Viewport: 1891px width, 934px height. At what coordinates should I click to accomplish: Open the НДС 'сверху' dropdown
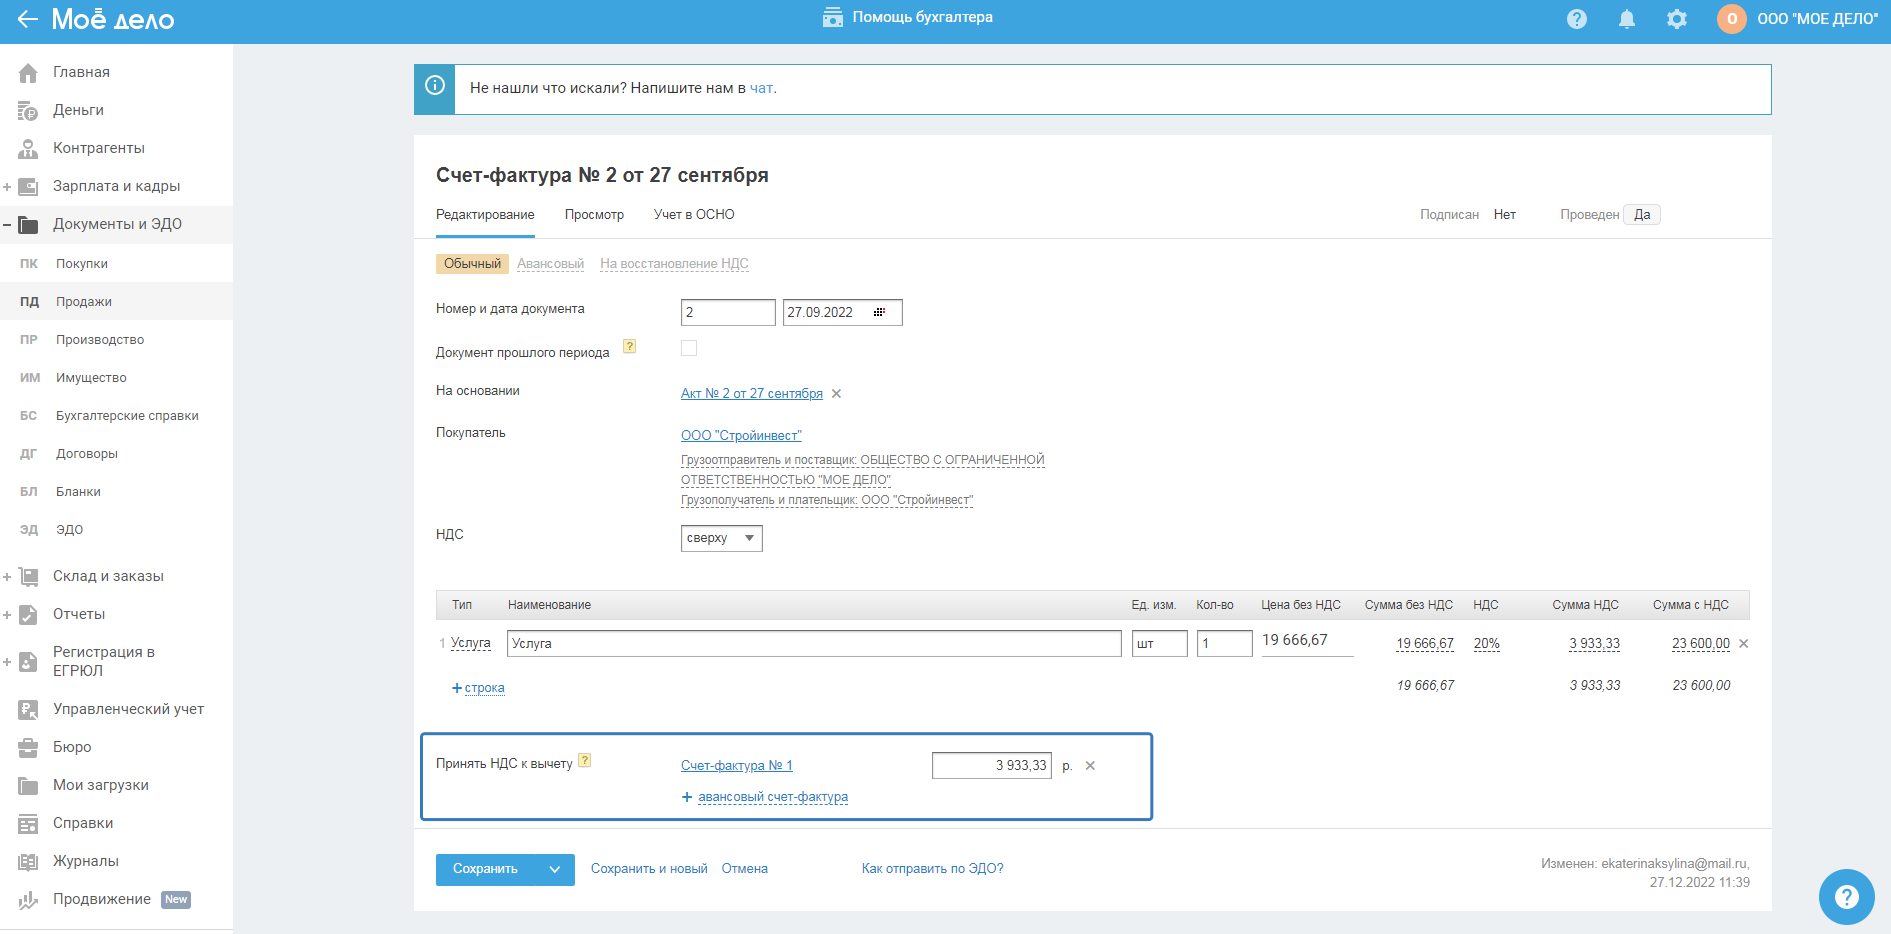click(x=721, y=538)
